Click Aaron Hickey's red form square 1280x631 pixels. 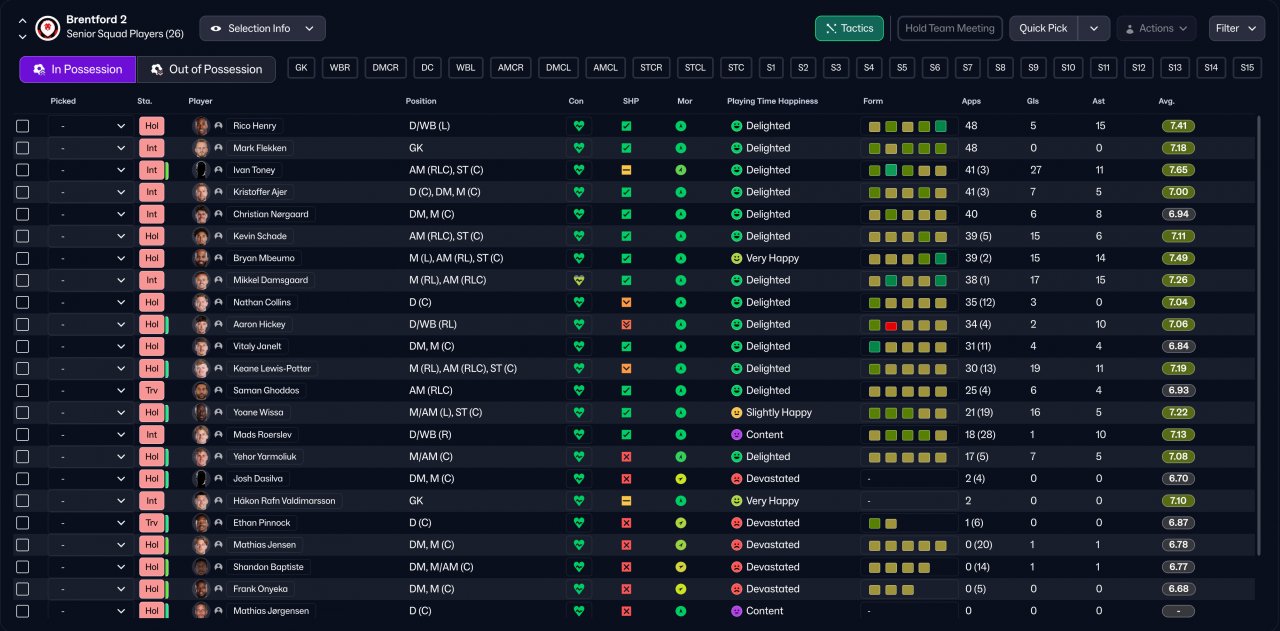tap(890, 325)
